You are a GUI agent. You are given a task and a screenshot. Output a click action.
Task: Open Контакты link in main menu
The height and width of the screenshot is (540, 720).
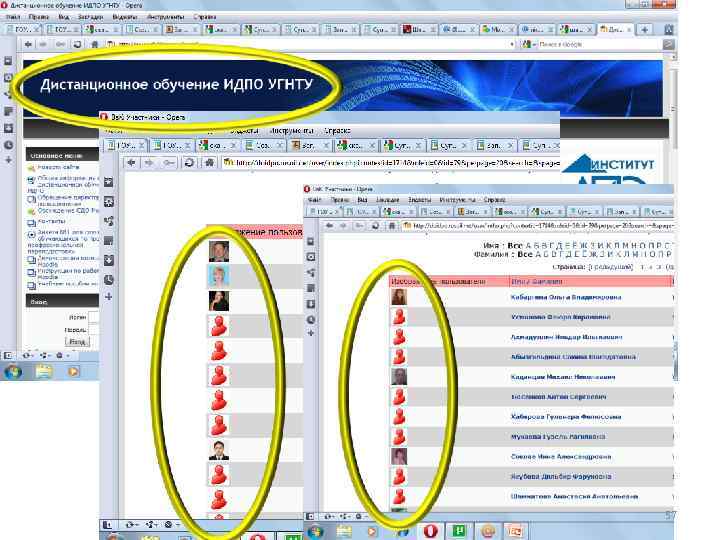point(51,221)
